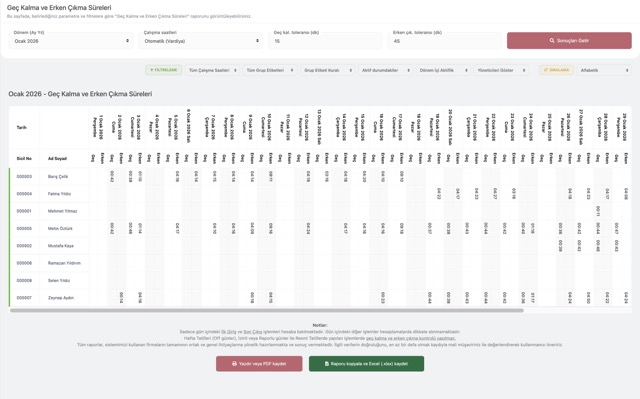Click the Sonuçları Getir search button

569,41
